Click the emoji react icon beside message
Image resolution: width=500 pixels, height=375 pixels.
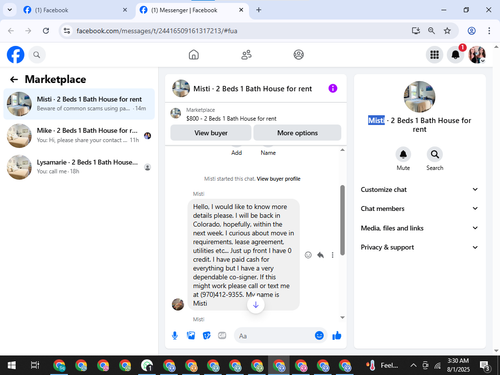point(308,255)
